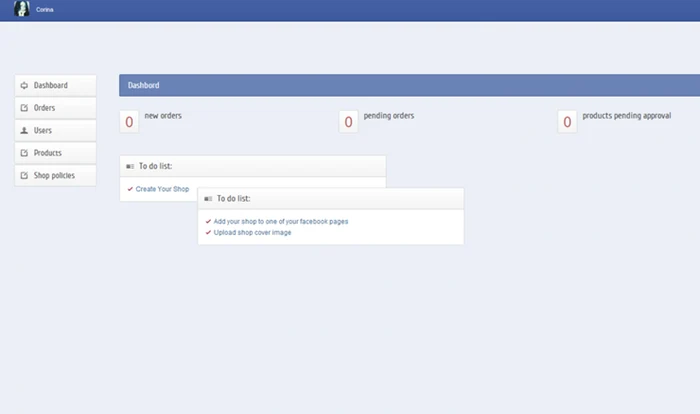Click the list icon in front To do list header
Viewport: 700px width, 414px height.
pos(208,199)
